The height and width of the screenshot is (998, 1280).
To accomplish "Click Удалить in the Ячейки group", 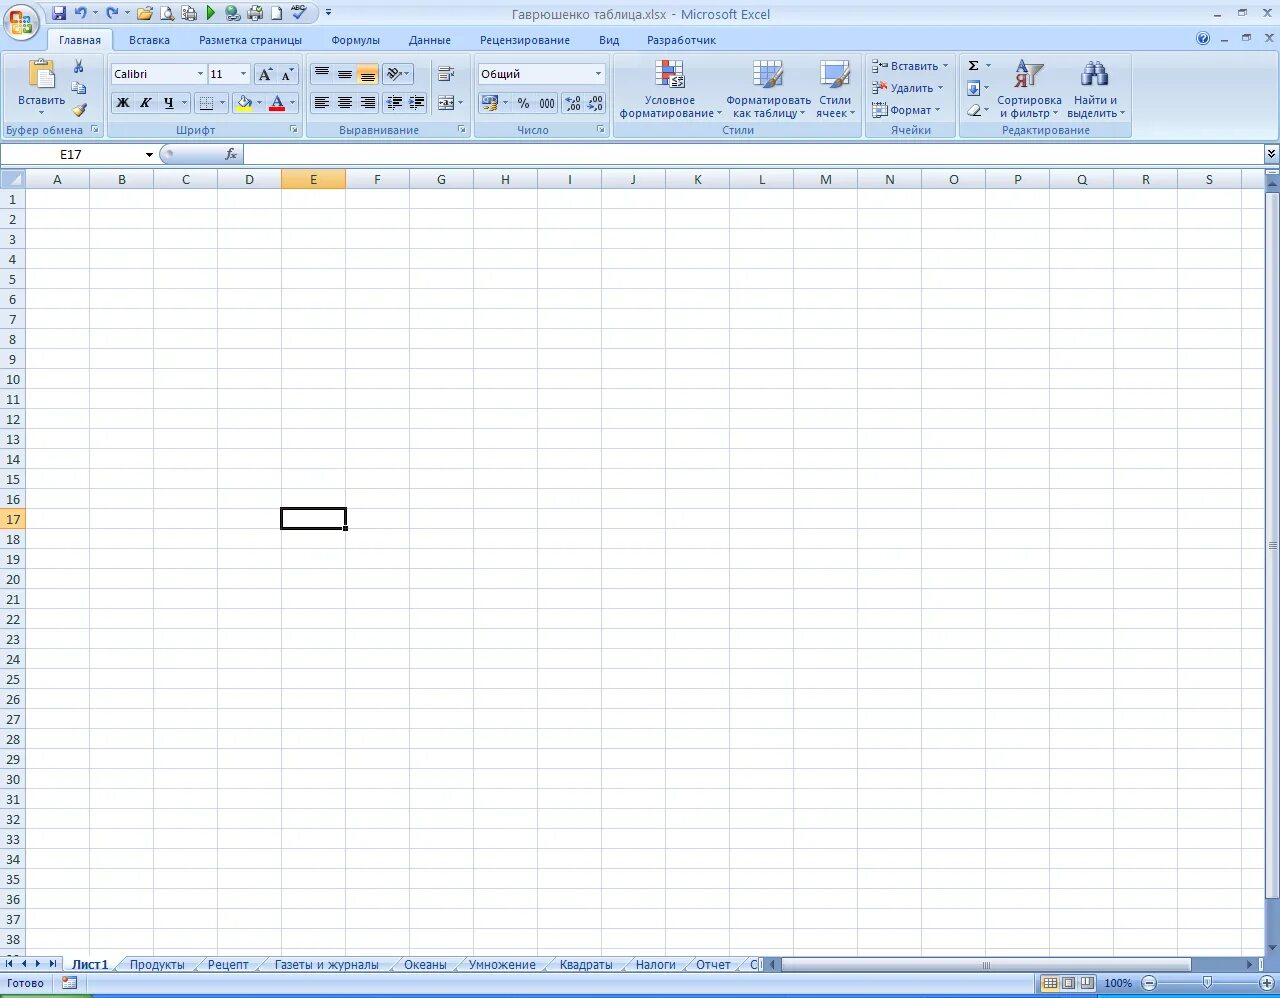I will click(x=908, y=88).
